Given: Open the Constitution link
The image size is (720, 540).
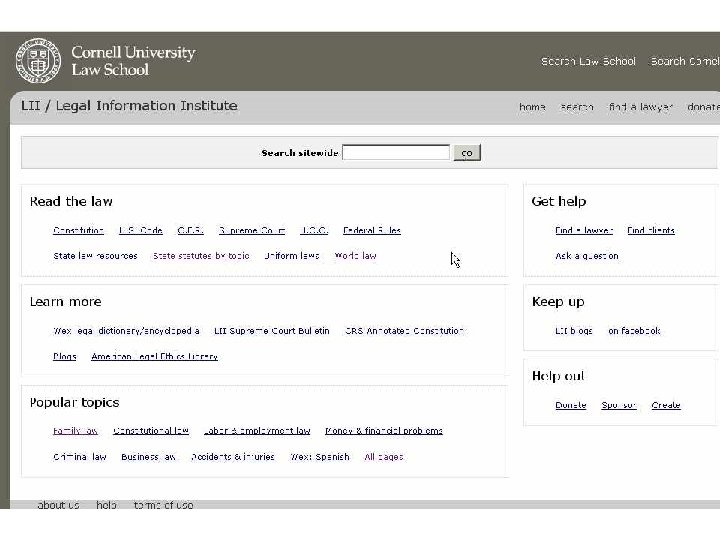Looking at the screenshot, I should click(78, 230).
